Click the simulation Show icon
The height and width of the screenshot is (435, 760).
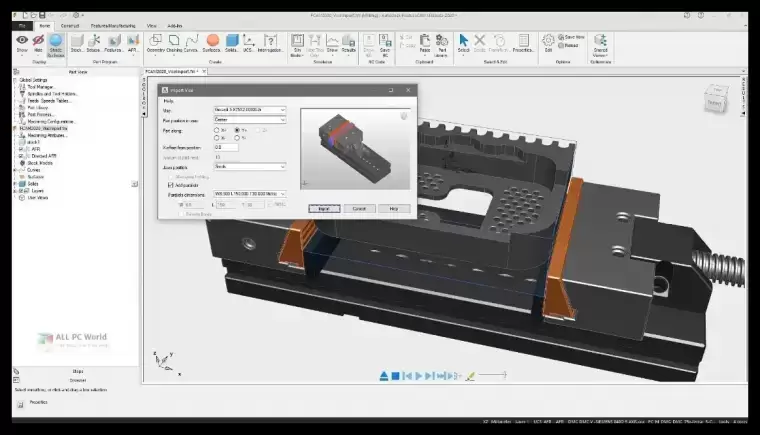pyautogui.click(x=332, y=40)
